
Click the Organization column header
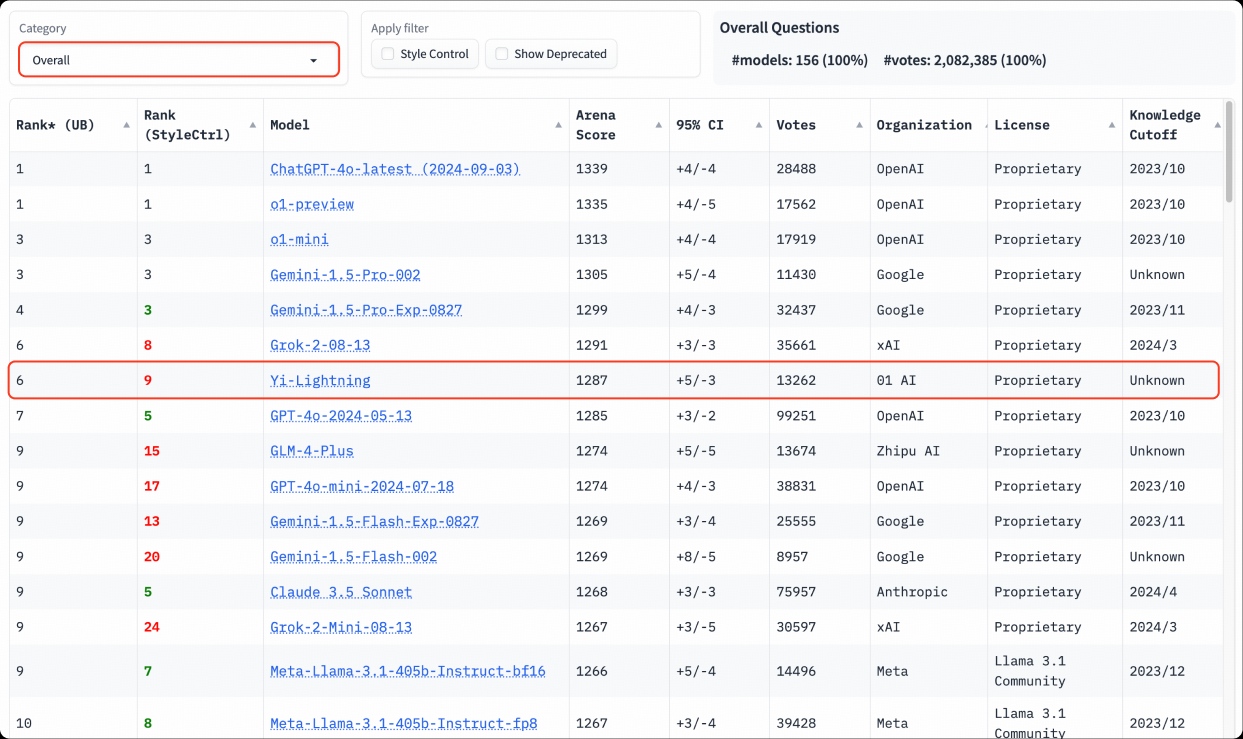click(924, 125)
